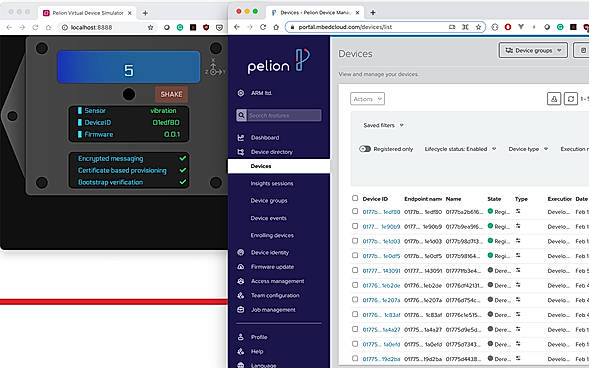Open the Actions dropdown
589x368 pixels.
367,99
